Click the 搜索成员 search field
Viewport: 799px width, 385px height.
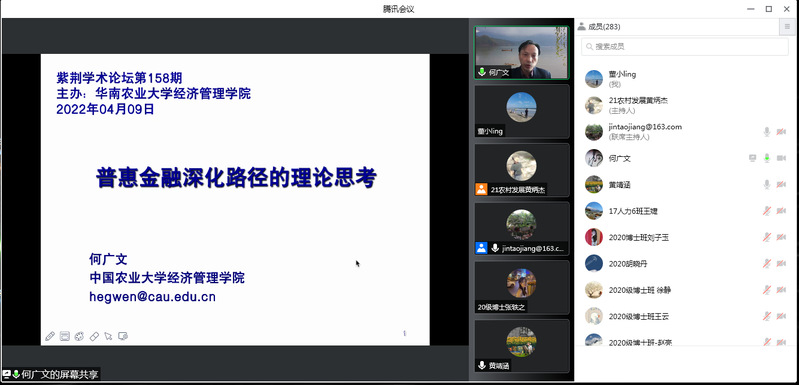[684, 46]
